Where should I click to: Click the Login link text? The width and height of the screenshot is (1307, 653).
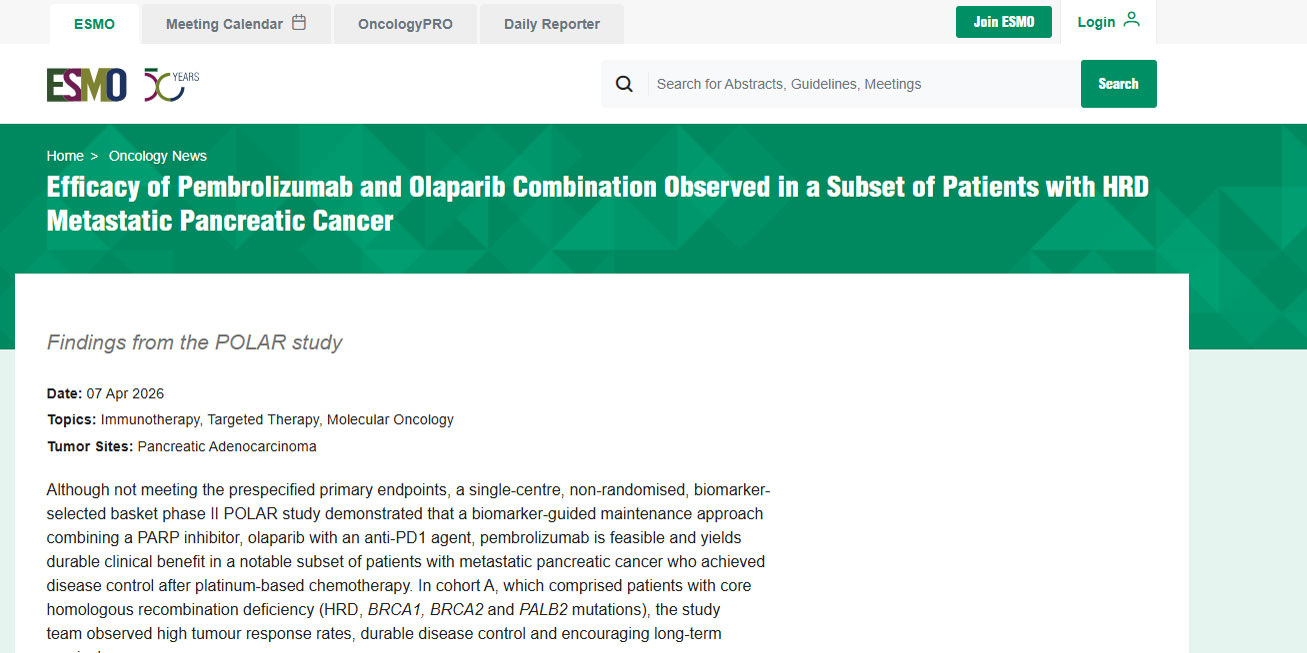point(1096,22)
